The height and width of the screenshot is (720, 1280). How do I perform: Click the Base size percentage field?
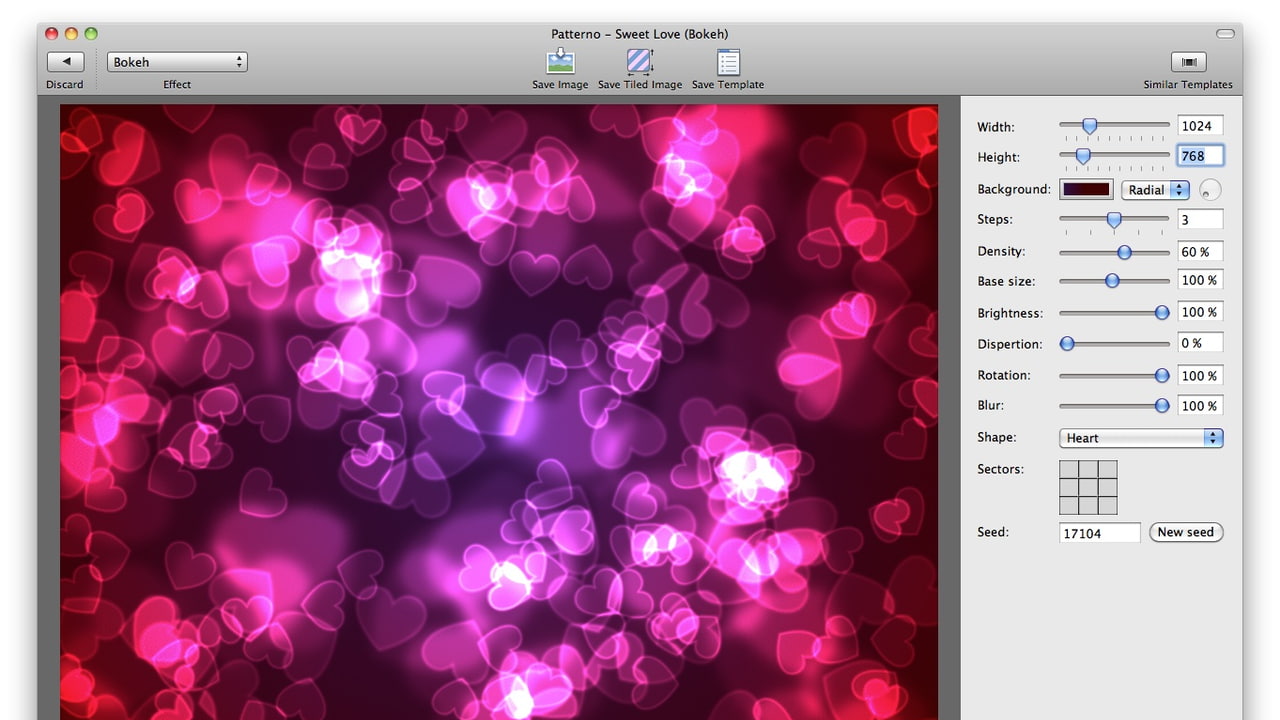[x=1200, y=281]
